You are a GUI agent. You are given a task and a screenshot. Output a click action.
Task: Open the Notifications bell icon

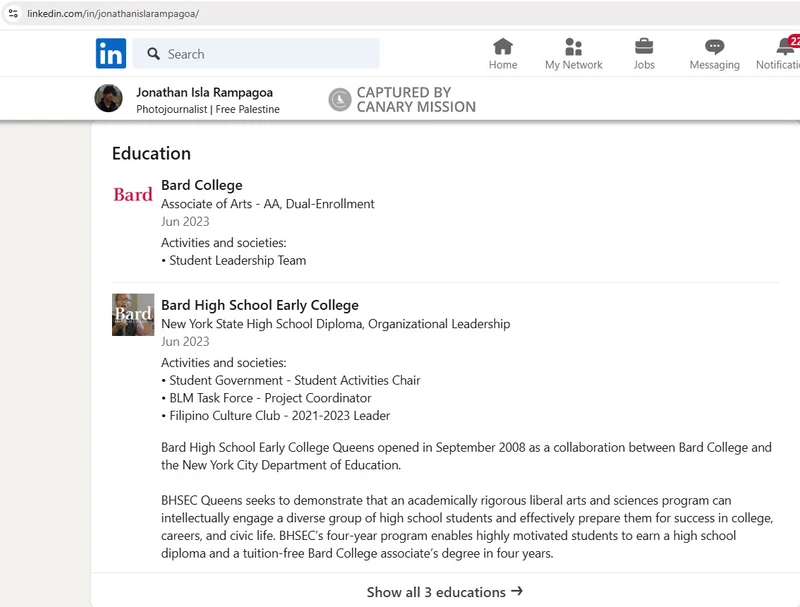click(x=786, y=47)
